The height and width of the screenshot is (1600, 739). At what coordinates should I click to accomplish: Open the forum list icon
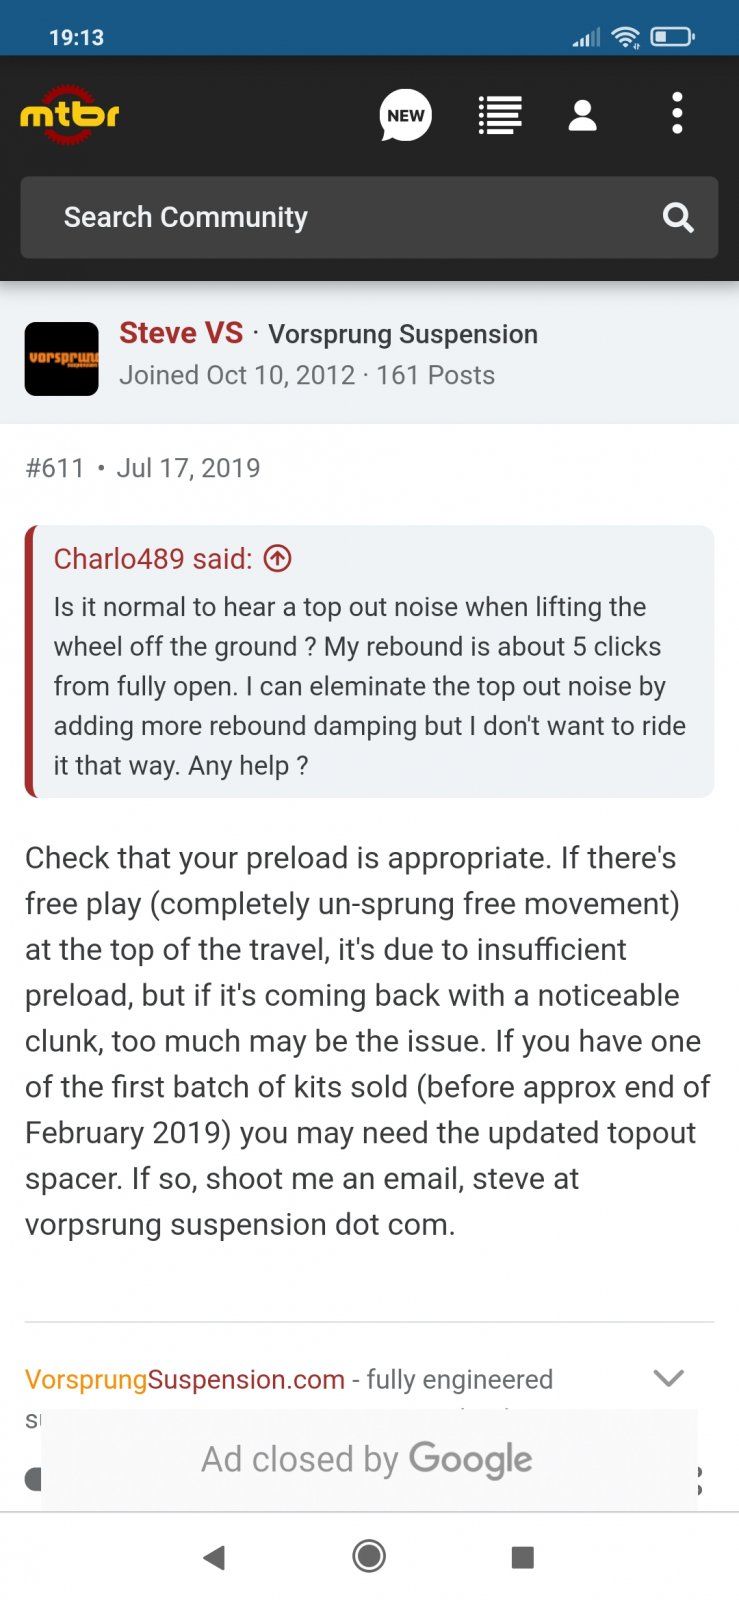point(499,115)
